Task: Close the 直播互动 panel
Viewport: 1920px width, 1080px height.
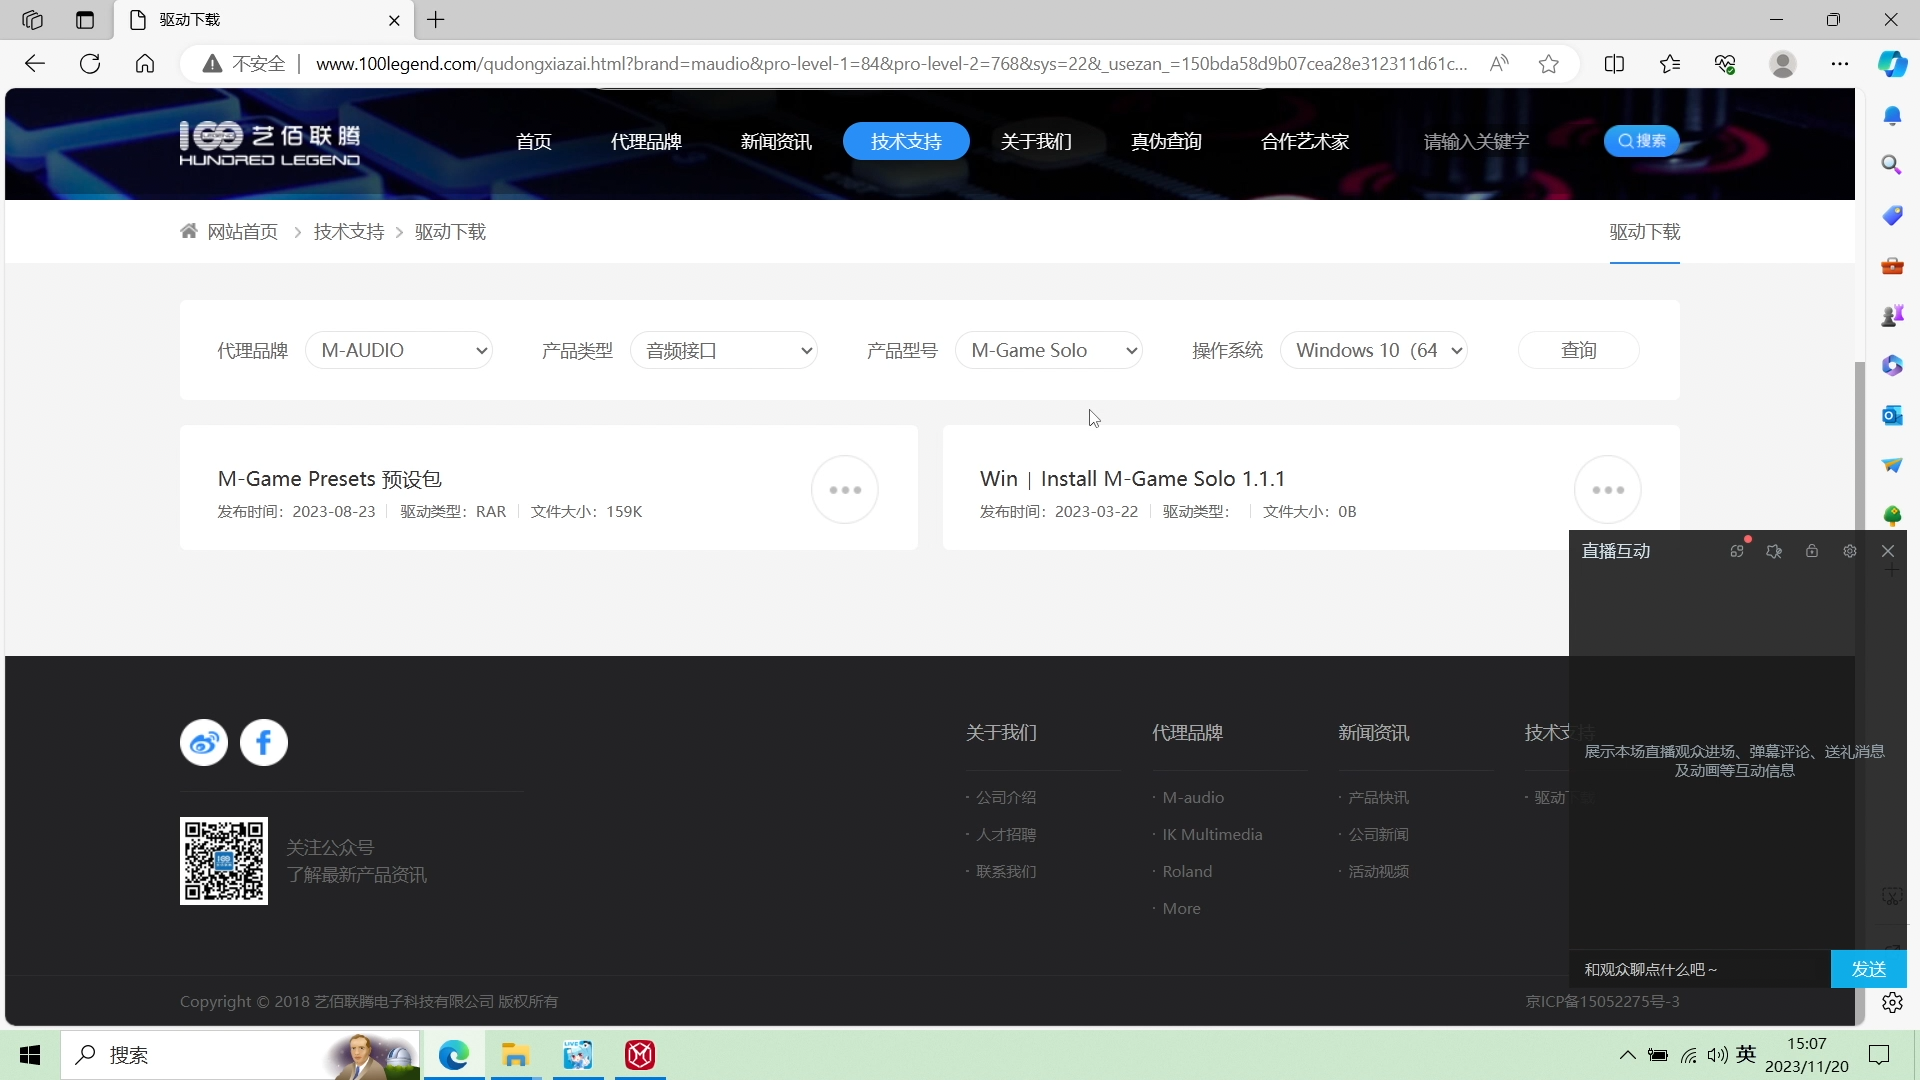Action: point(1888,551)
